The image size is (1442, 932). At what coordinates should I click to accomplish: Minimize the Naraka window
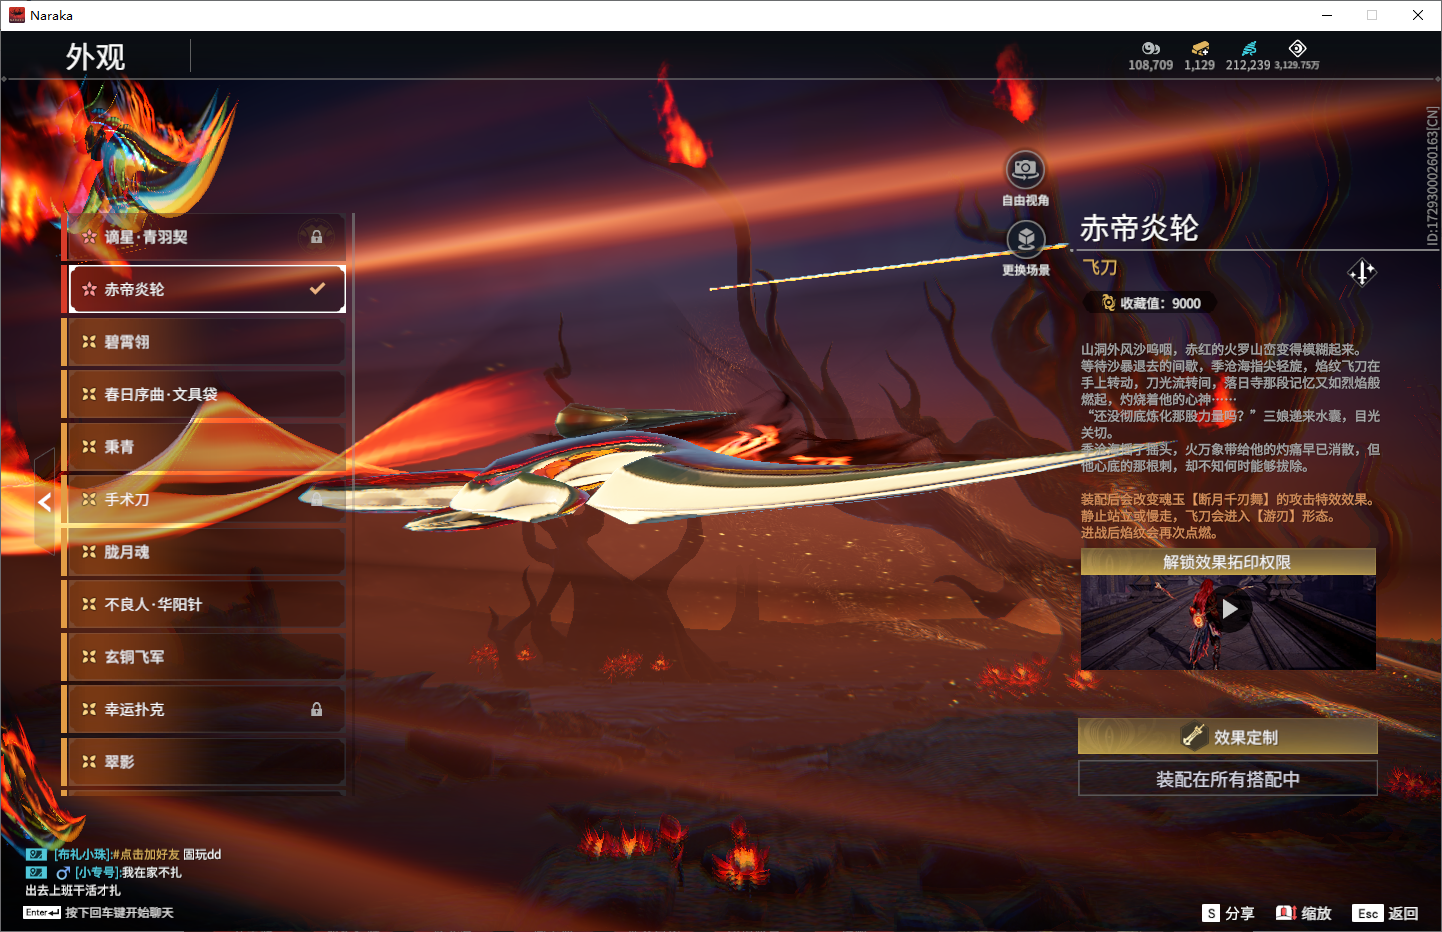click(x=1326, y=15)
